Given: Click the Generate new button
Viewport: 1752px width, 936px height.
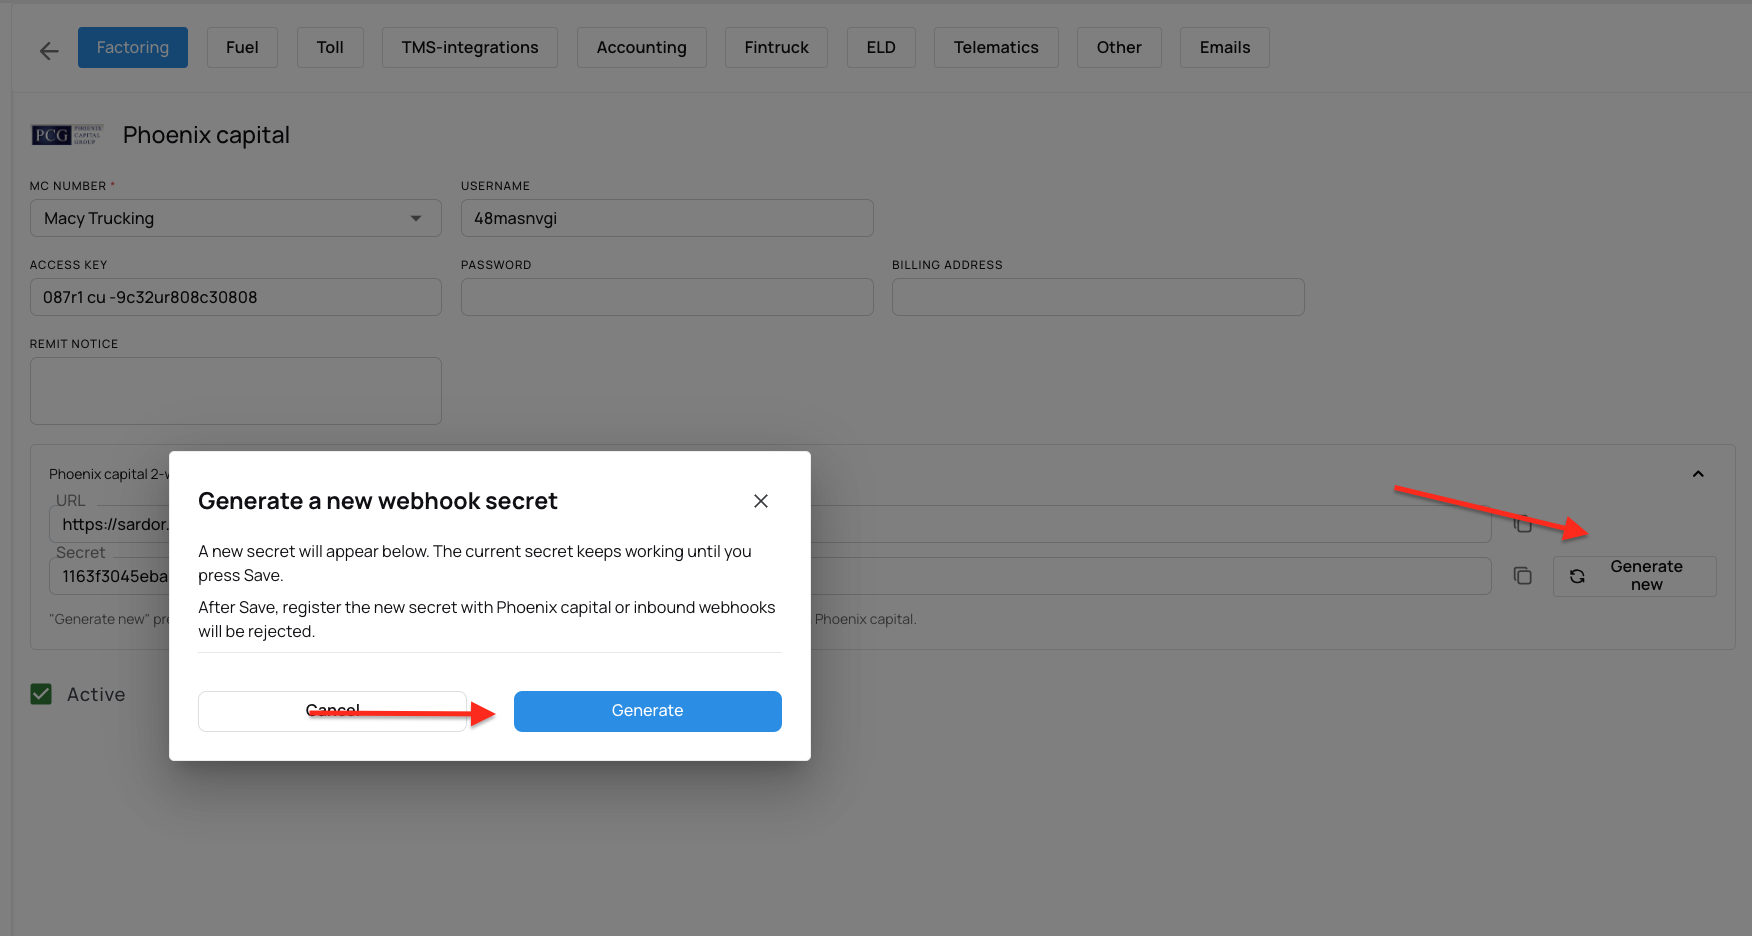Looking at the screenshot, I should [1635, 576].
